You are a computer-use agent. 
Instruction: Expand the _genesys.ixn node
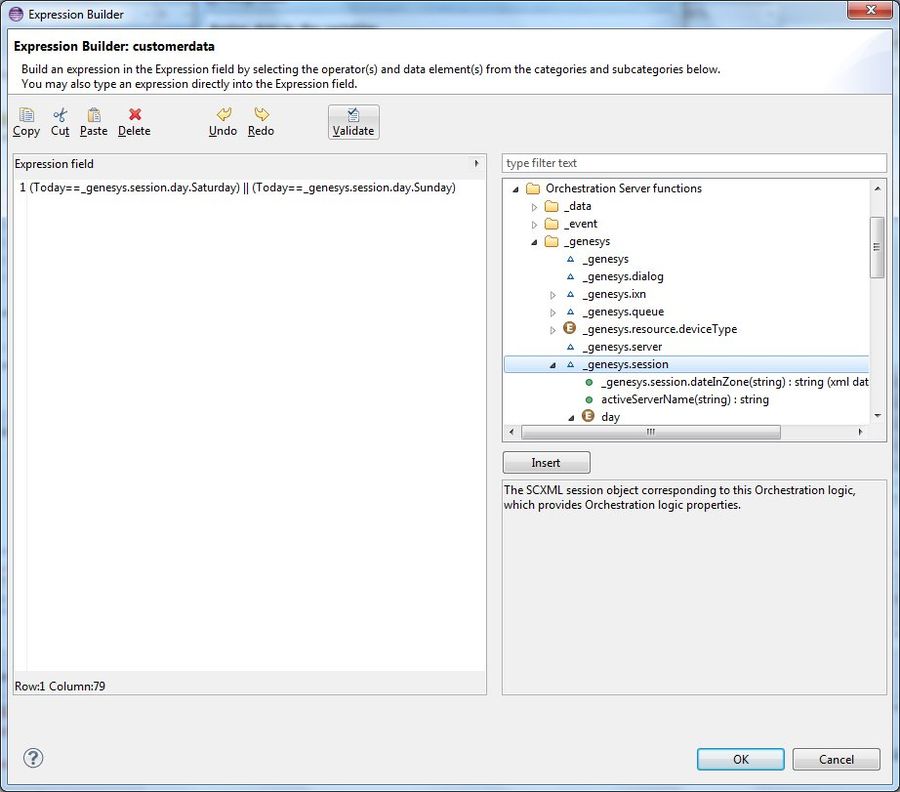[553, 295]
